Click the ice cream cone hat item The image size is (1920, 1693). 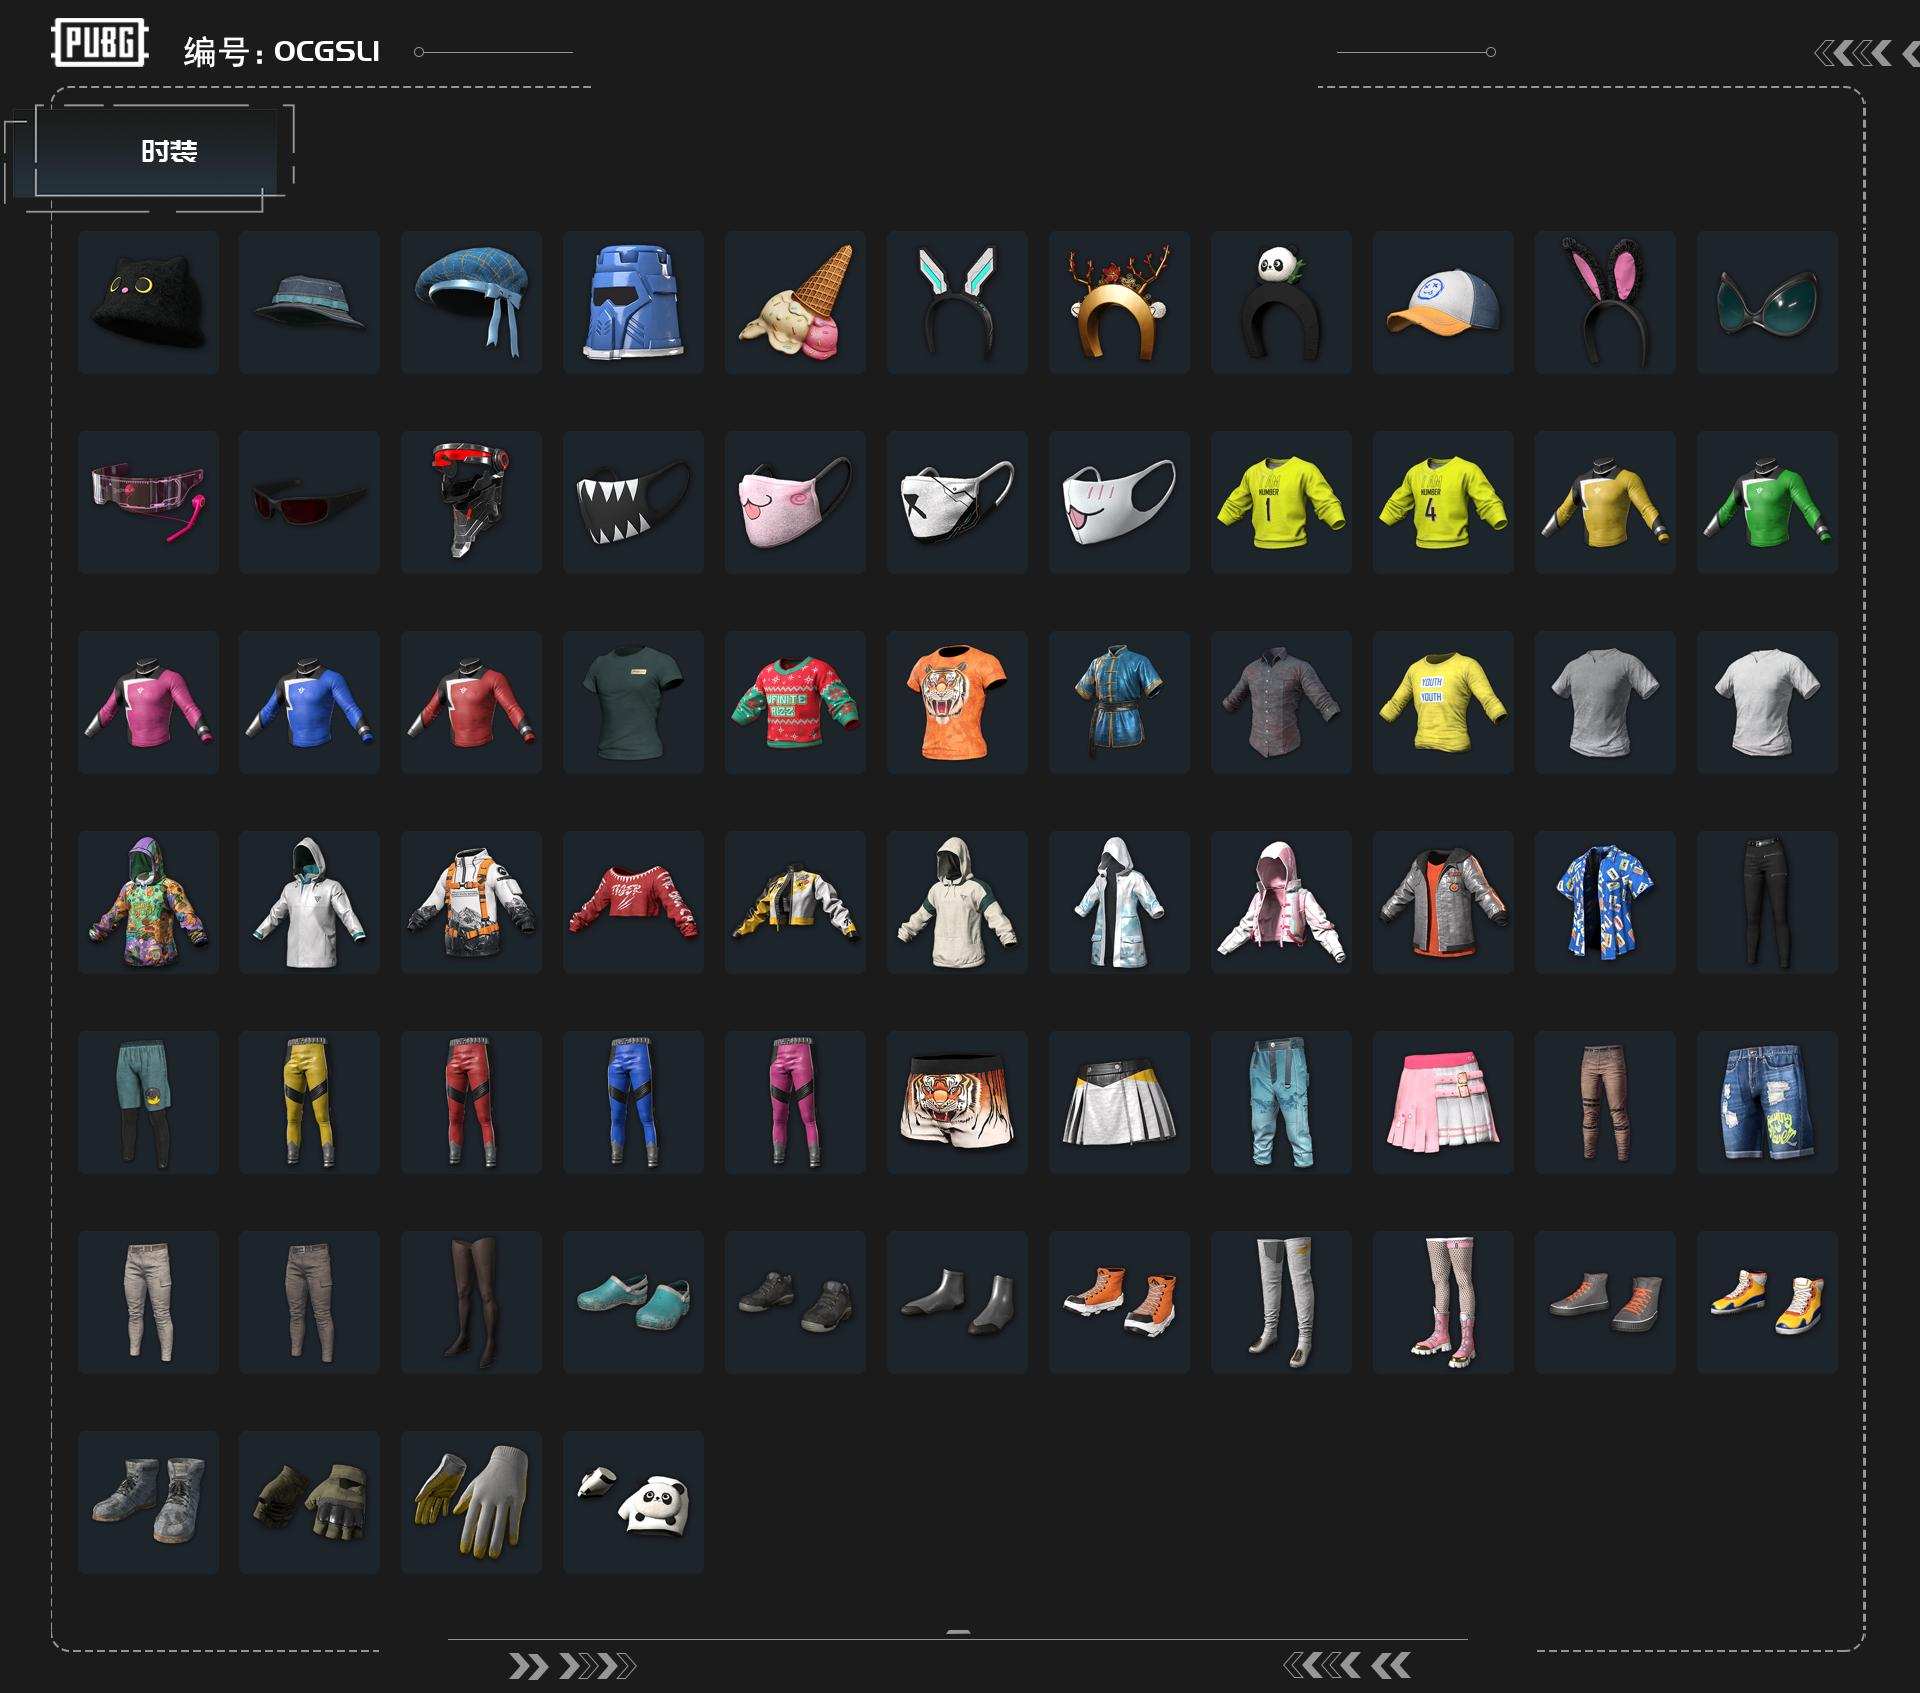(x=795, y=302)
